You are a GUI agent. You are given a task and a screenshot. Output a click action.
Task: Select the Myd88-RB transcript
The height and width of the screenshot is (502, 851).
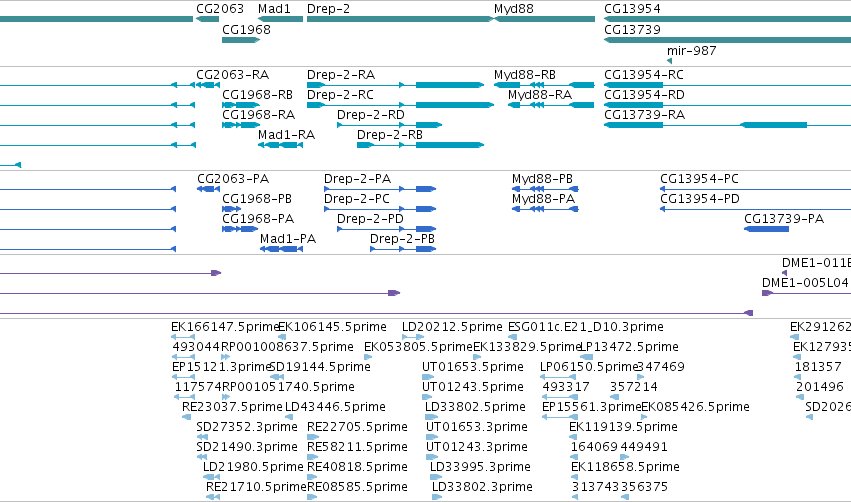pyautogui.click(x=544, y=85)
